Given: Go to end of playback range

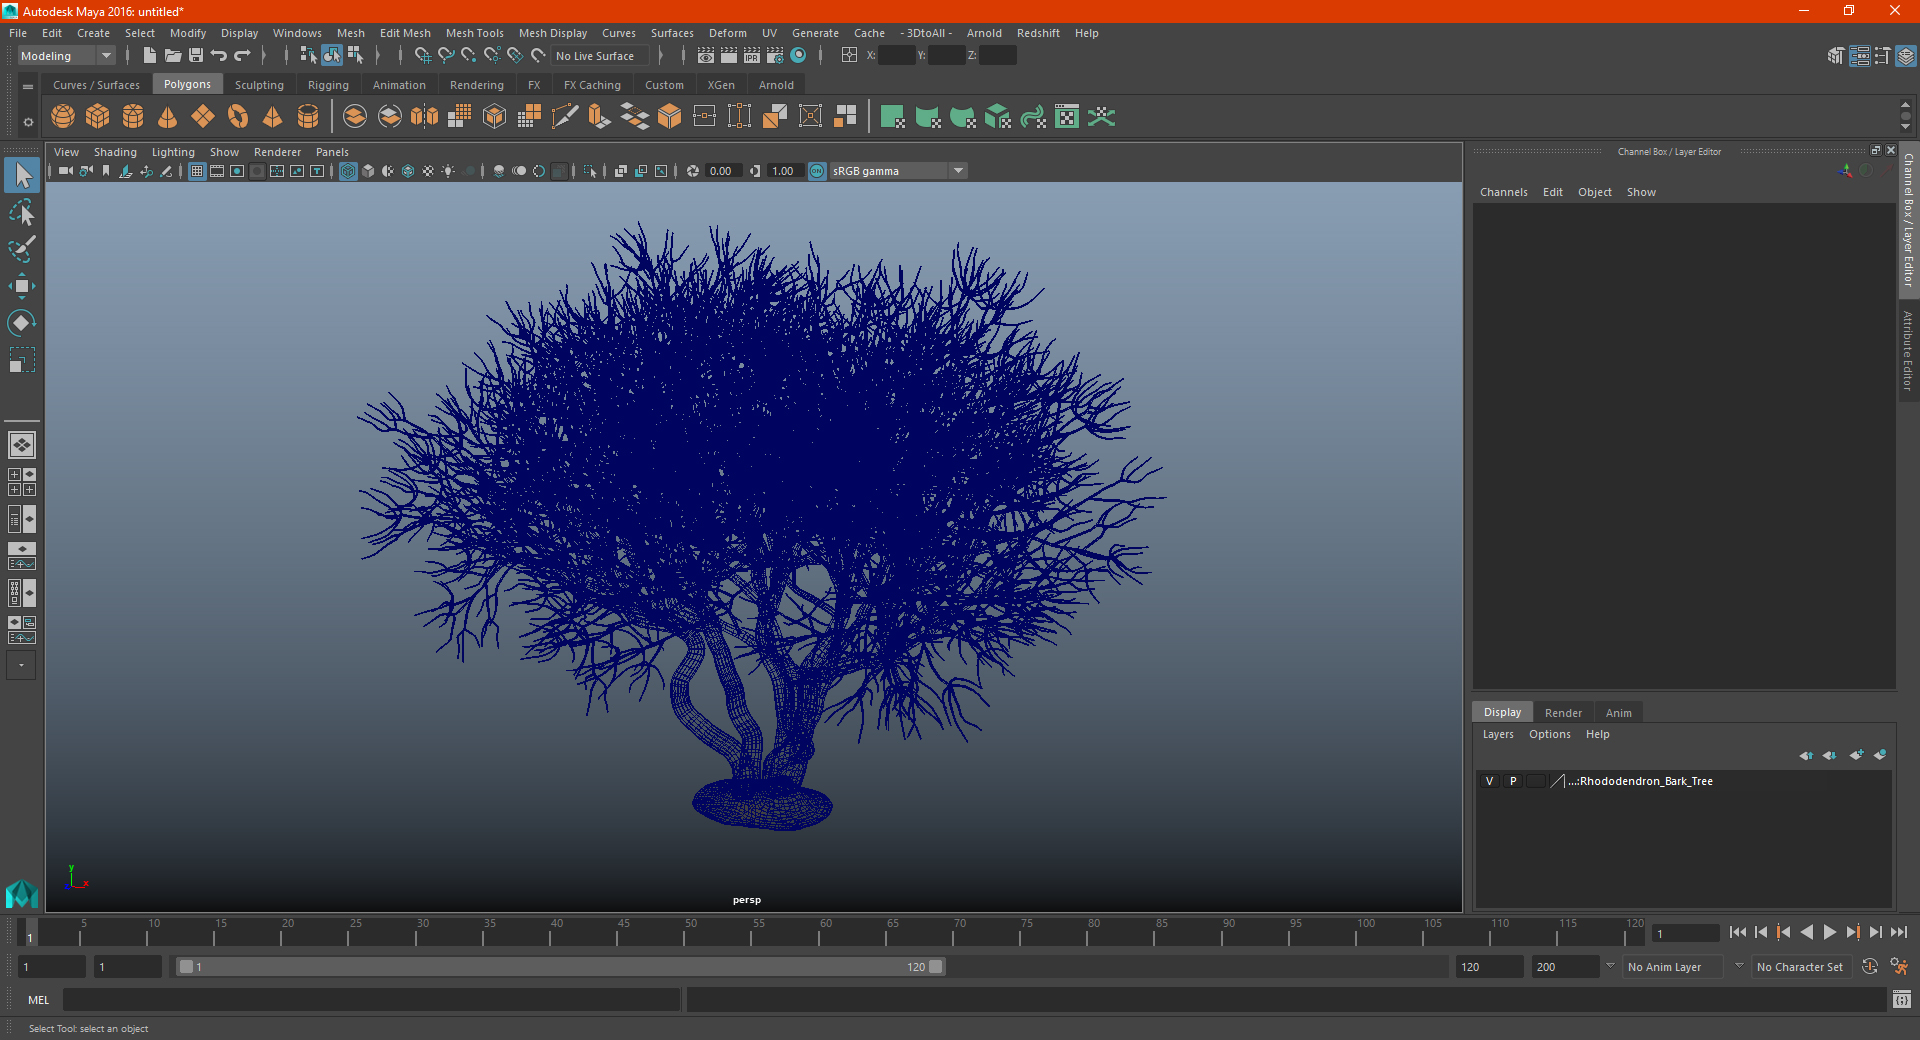Looking at the screenshot, I should (1898, 932).
